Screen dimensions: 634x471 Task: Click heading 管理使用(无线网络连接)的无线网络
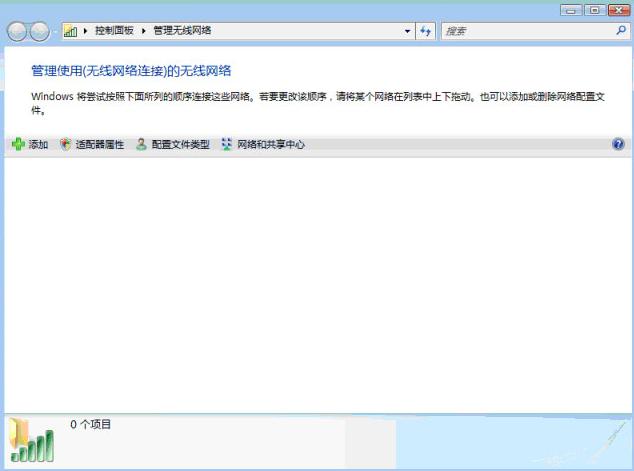[131, 71]
